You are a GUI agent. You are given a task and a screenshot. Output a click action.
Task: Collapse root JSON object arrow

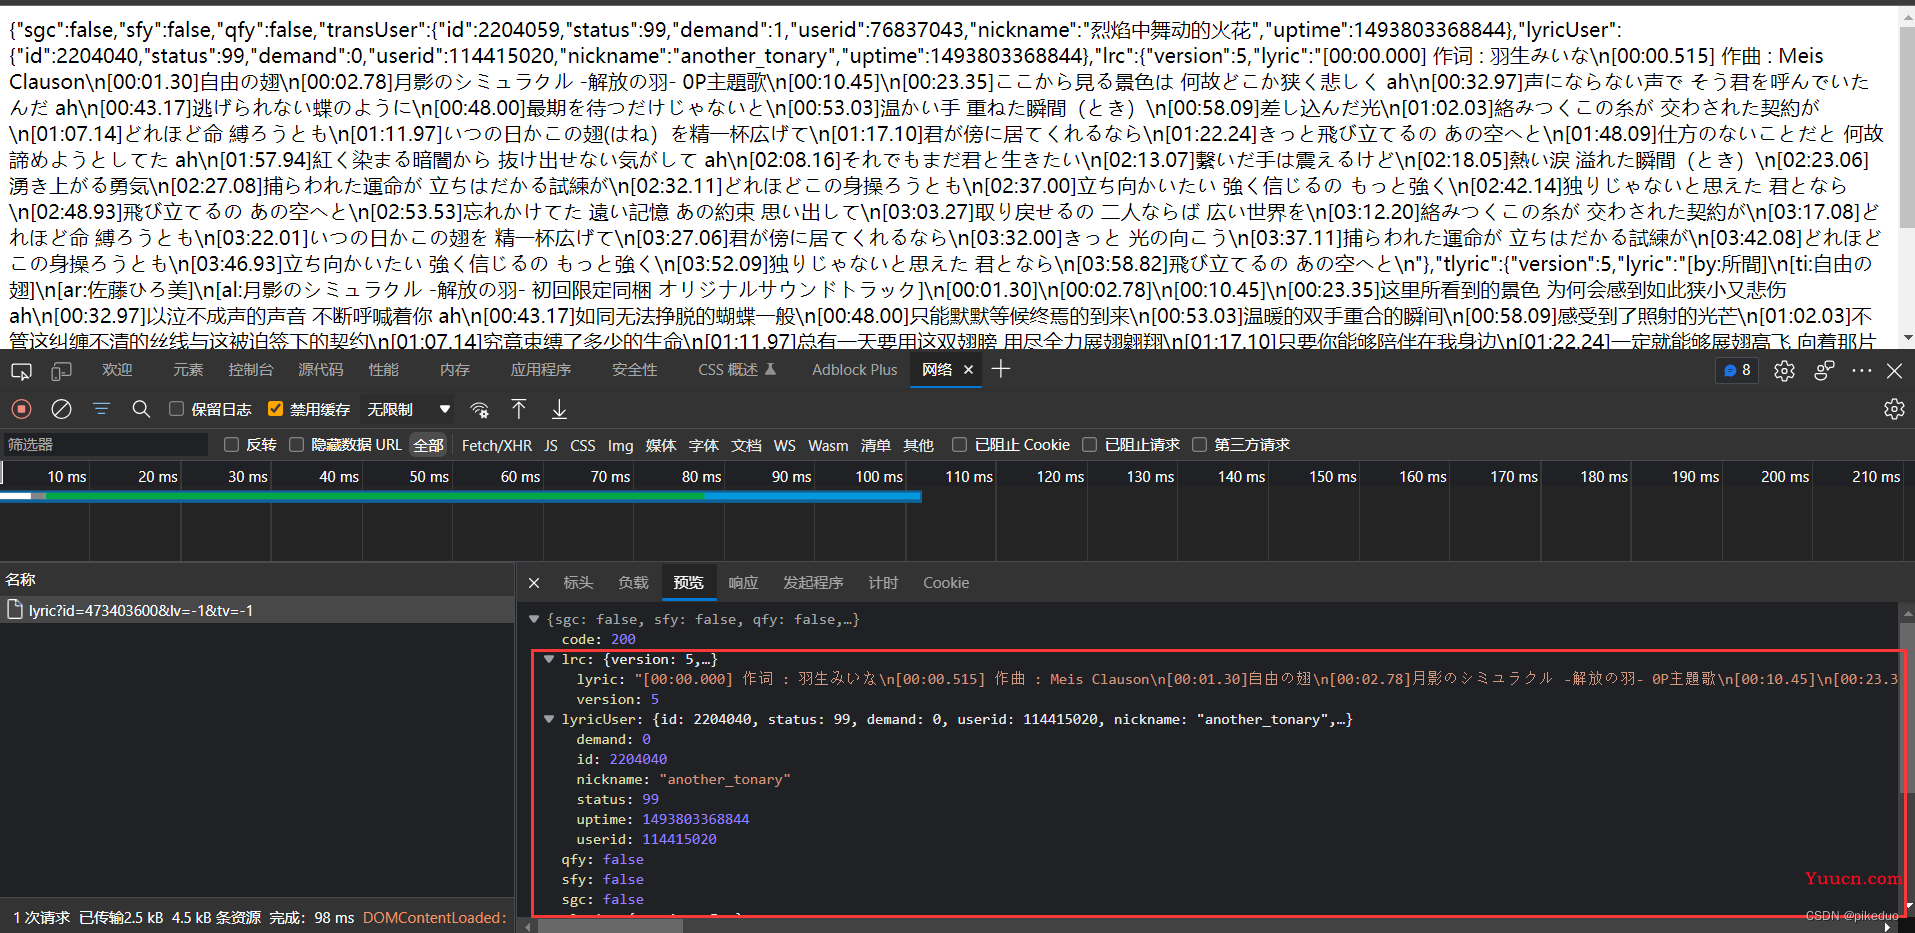click(x=534, y=619)
